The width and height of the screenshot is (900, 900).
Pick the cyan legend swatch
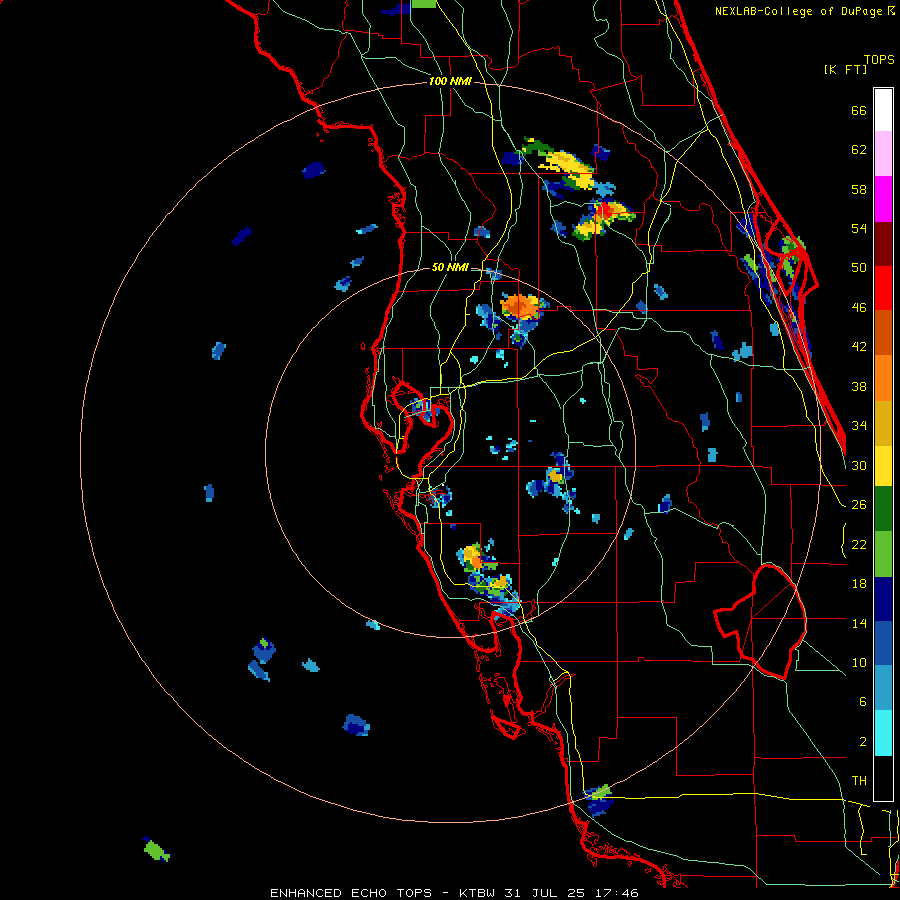coord(883,734)
